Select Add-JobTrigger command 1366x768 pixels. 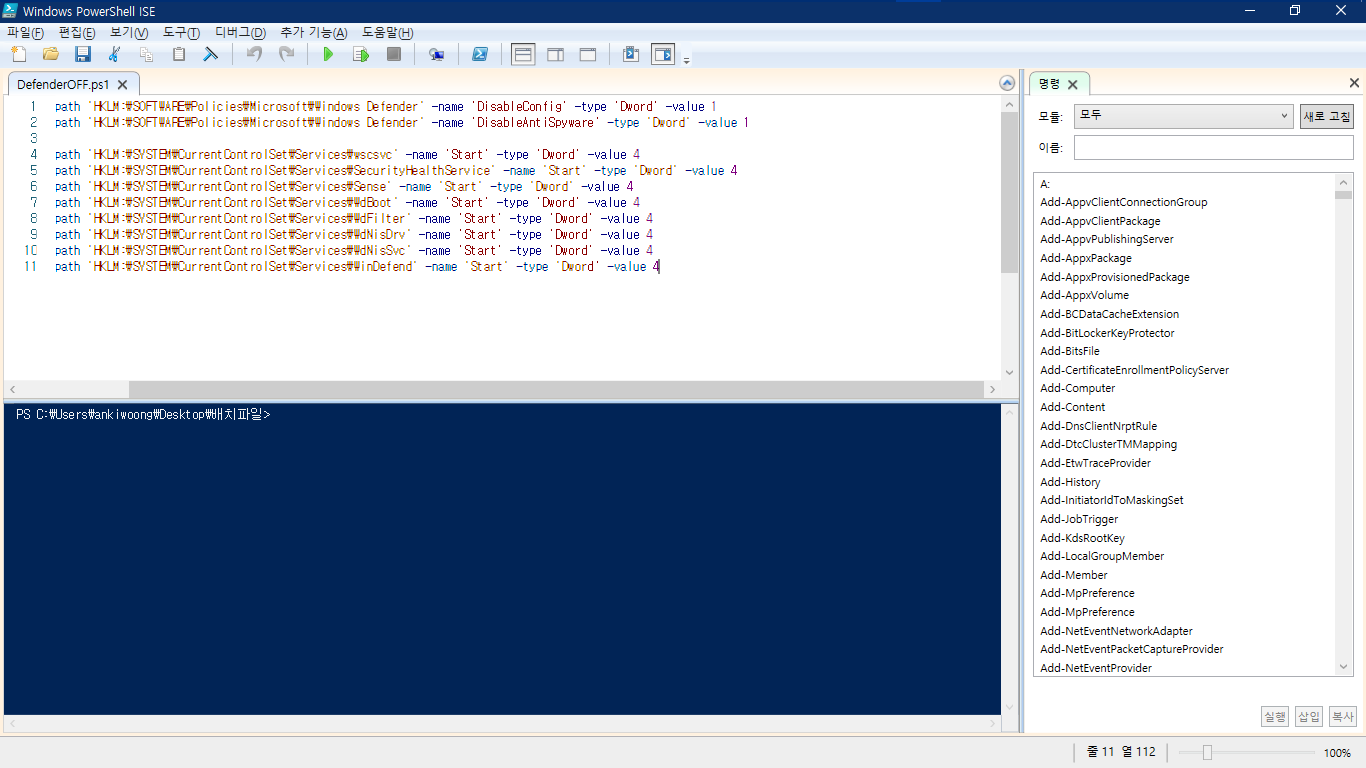click(1079, 519)
